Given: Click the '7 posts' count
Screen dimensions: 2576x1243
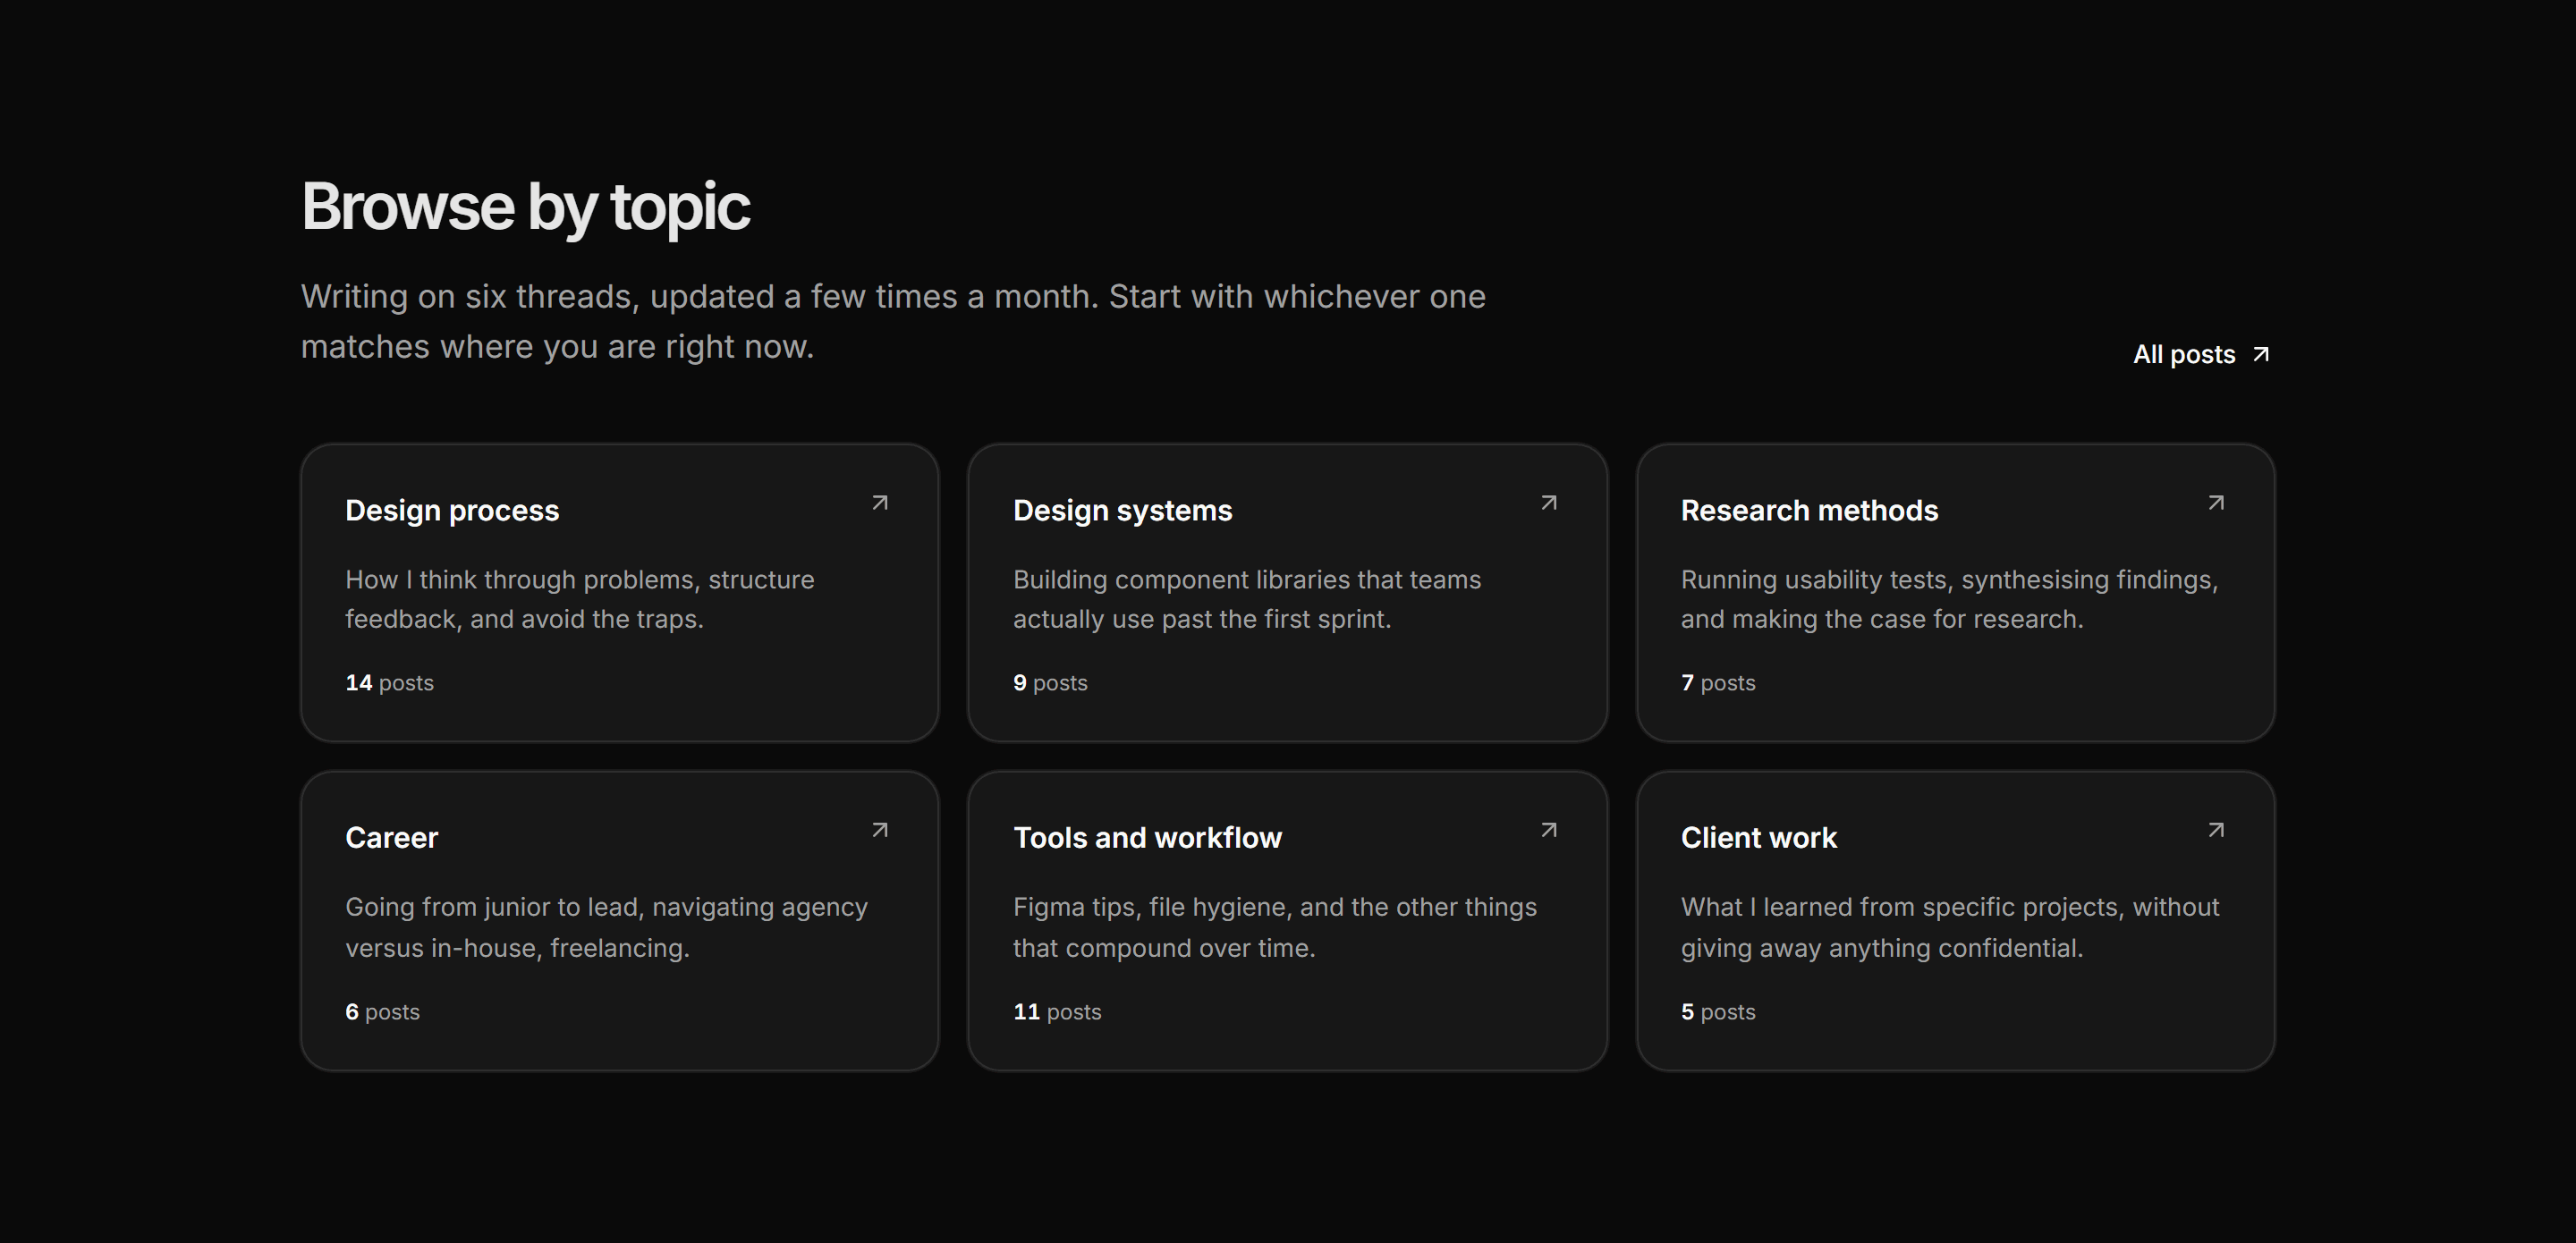Looking at the screenshot, I should click(1718, 683).
